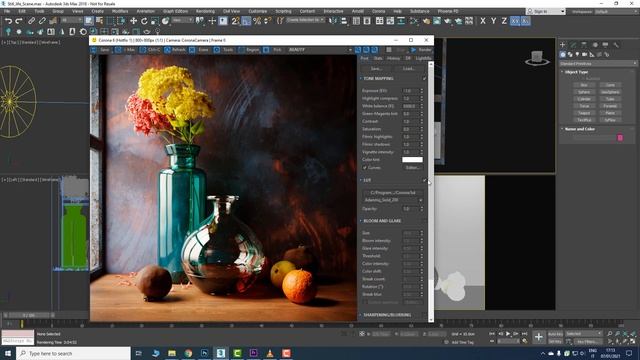Open the Rendering menu
640x360 pixels.
(205, 11)
